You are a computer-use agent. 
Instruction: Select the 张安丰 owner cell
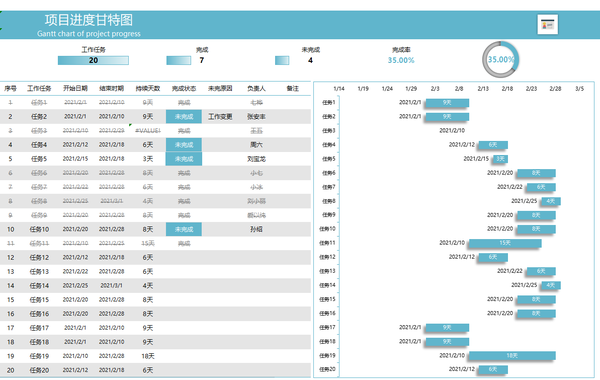tap(256, 117)
